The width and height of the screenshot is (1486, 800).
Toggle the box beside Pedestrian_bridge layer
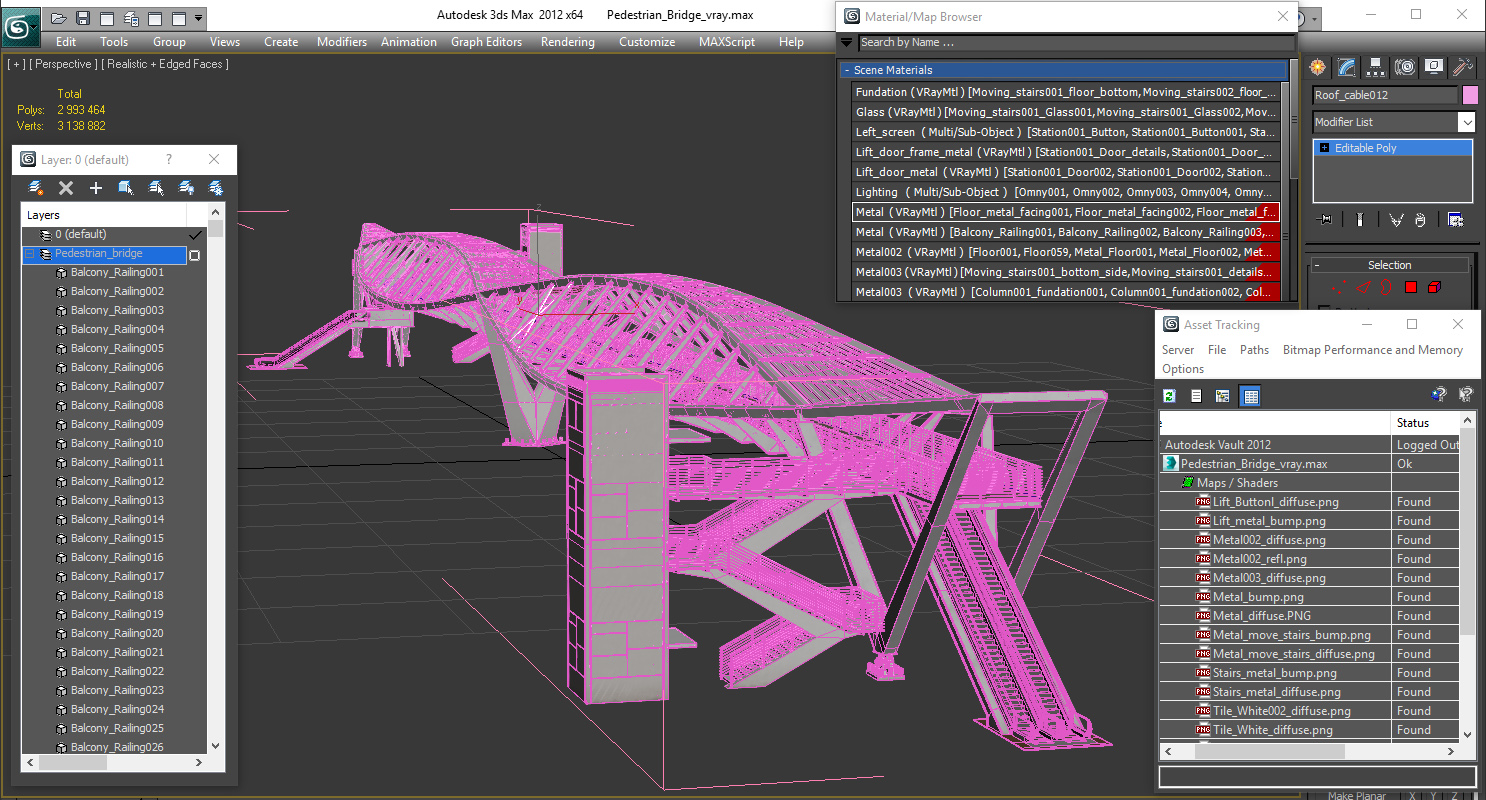click(x=195, y=255)
